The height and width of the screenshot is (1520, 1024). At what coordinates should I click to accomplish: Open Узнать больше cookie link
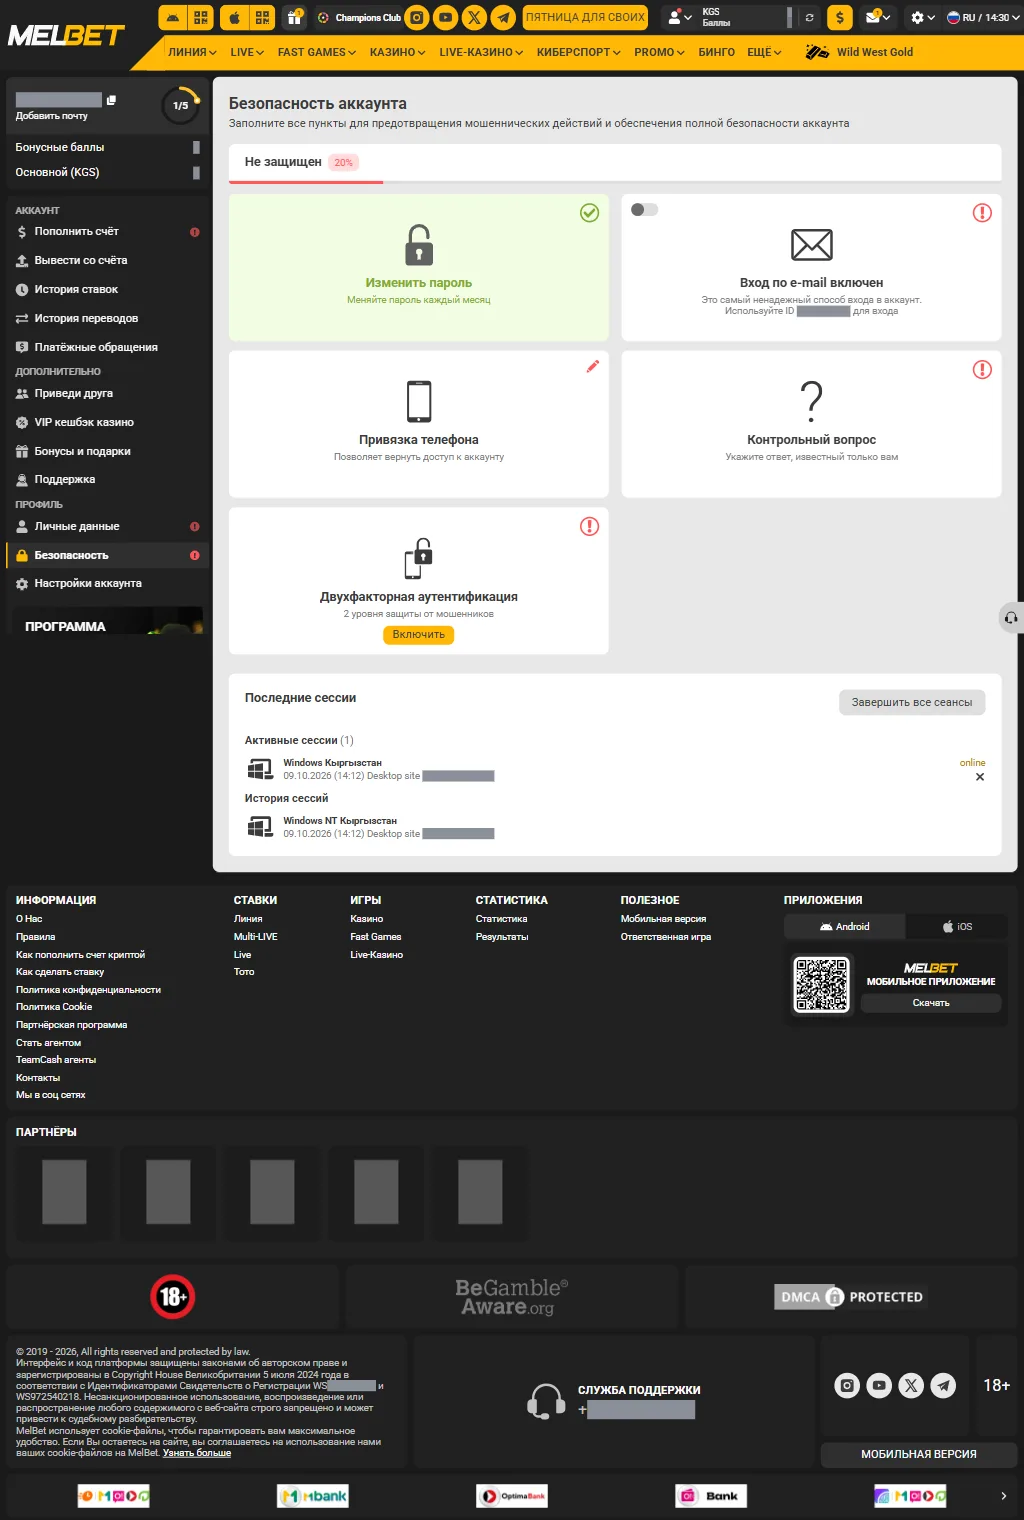tap(197, 1452)
